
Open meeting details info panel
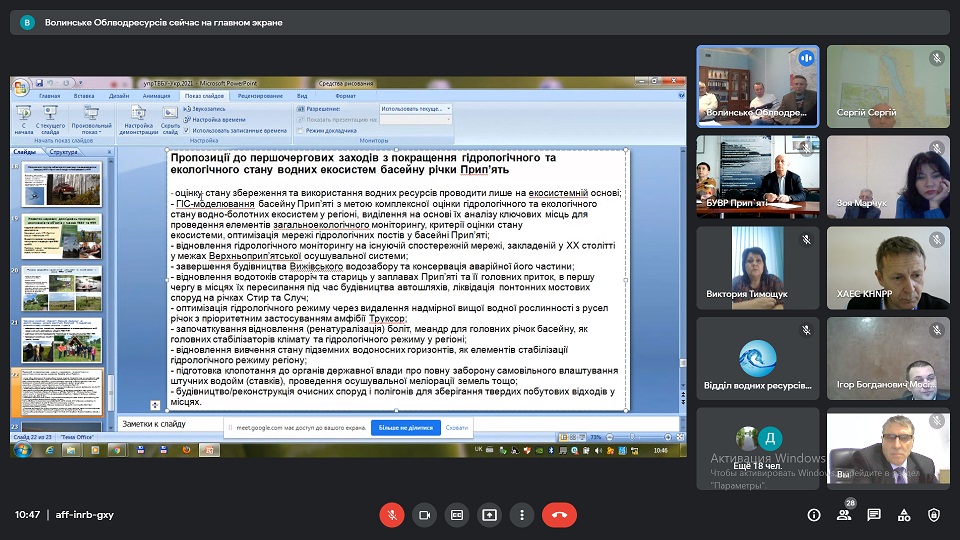click(814, 515)
